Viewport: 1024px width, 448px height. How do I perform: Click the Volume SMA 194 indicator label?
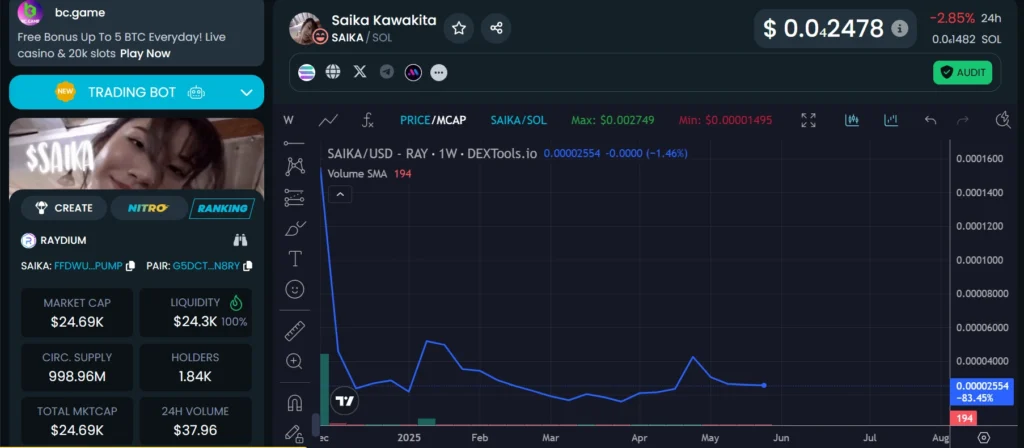pos(370,174)
